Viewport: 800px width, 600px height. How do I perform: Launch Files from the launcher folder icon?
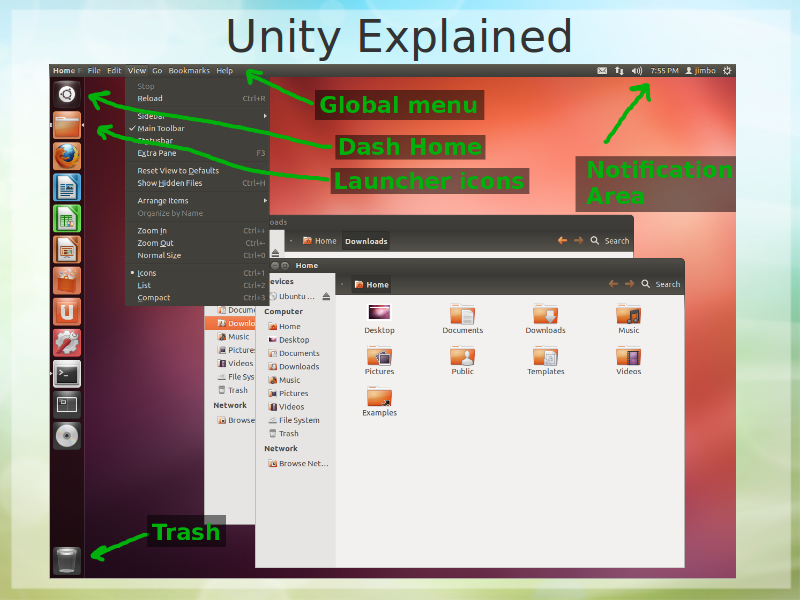pos(67,125)
